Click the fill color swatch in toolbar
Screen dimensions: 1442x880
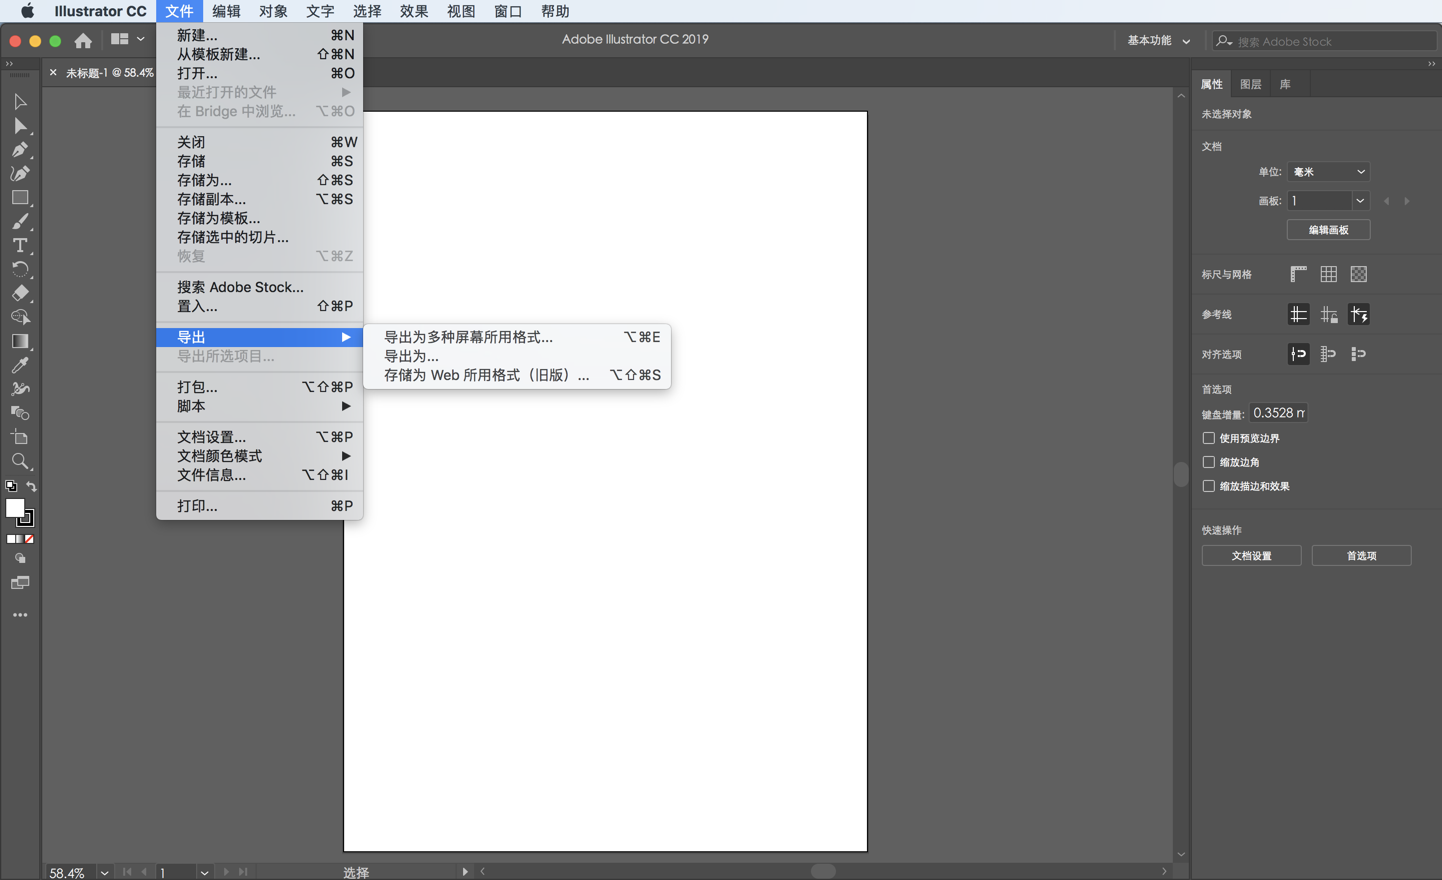[x=16, y=510]
